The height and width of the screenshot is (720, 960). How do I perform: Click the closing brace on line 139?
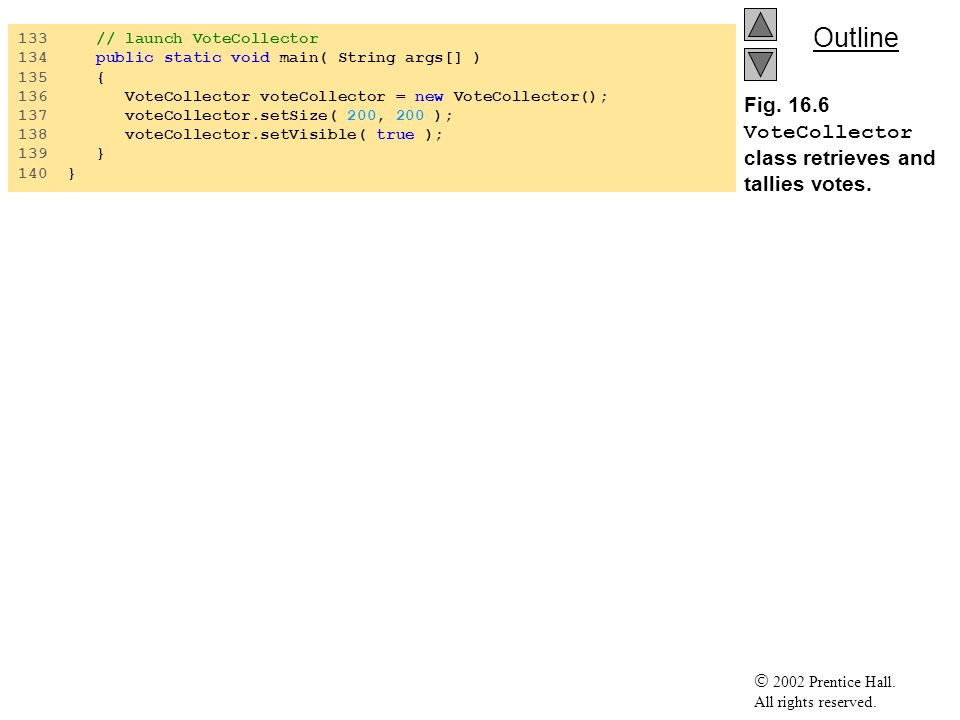(100, 154)
